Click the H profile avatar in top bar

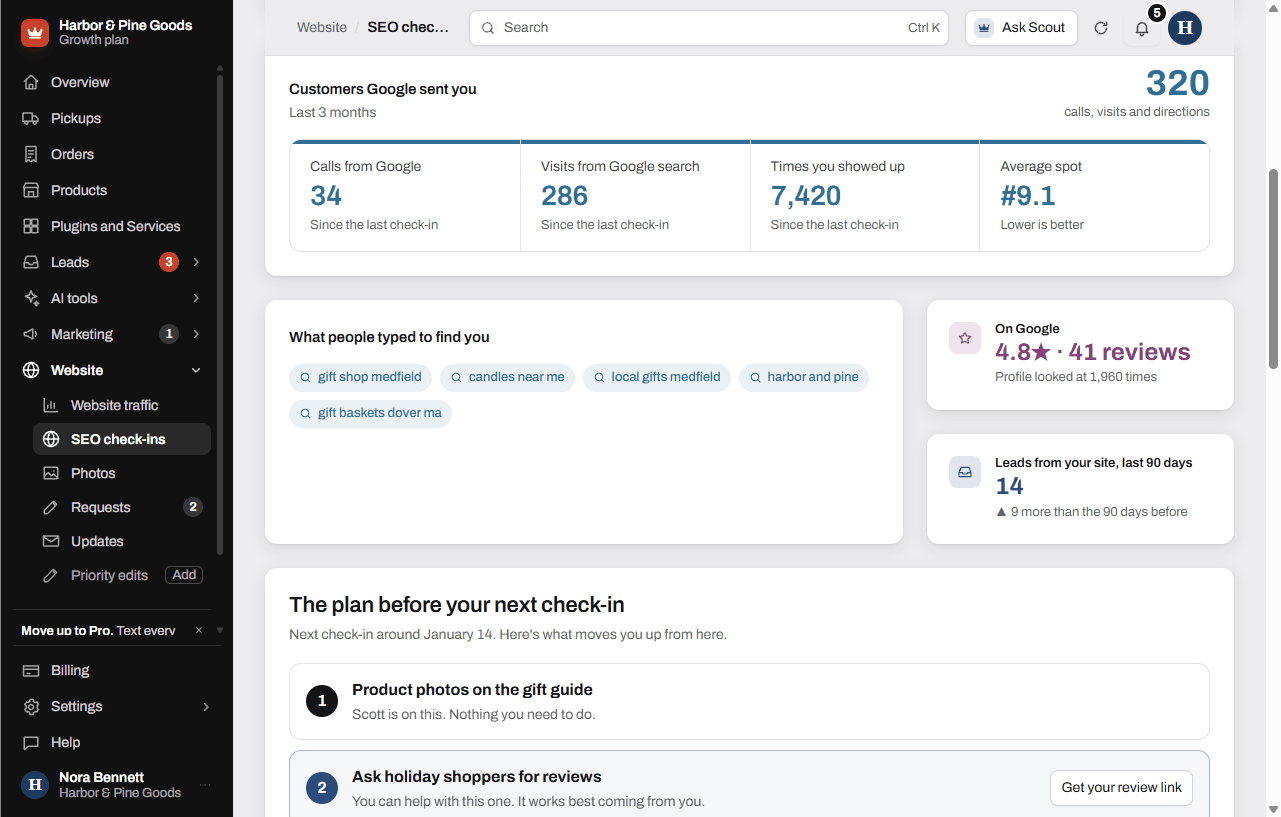pyautogui.click(x=1185, y=28)
